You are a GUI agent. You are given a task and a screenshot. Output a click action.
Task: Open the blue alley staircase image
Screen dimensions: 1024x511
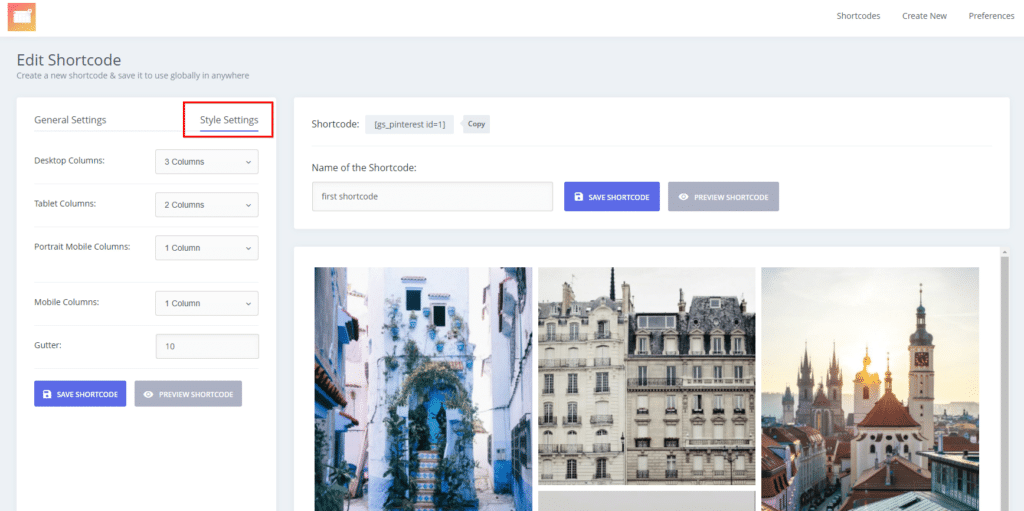click(423, 389)
